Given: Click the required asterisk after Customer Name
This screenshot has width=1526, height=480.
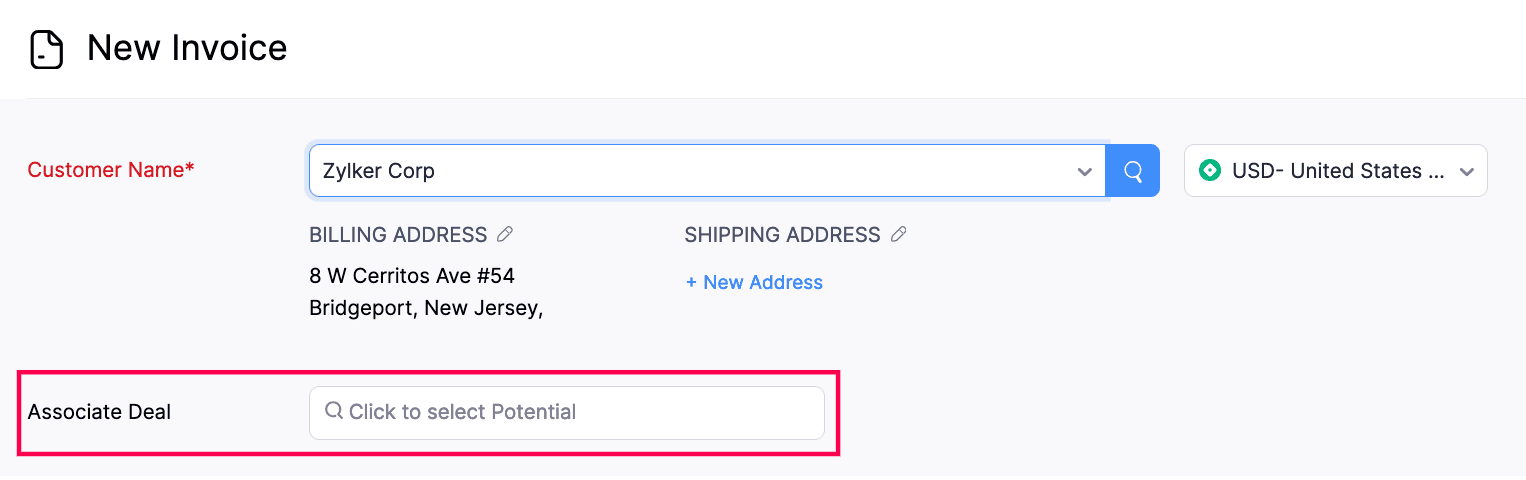Looking at the screenshot, I should (190, 168).
